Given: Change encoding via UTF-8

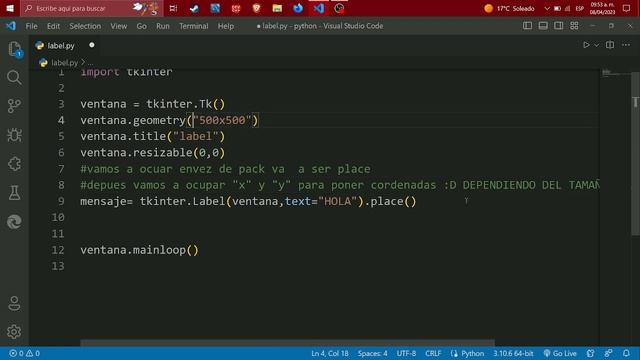Looking at the screenshot, I should (406, 353).
